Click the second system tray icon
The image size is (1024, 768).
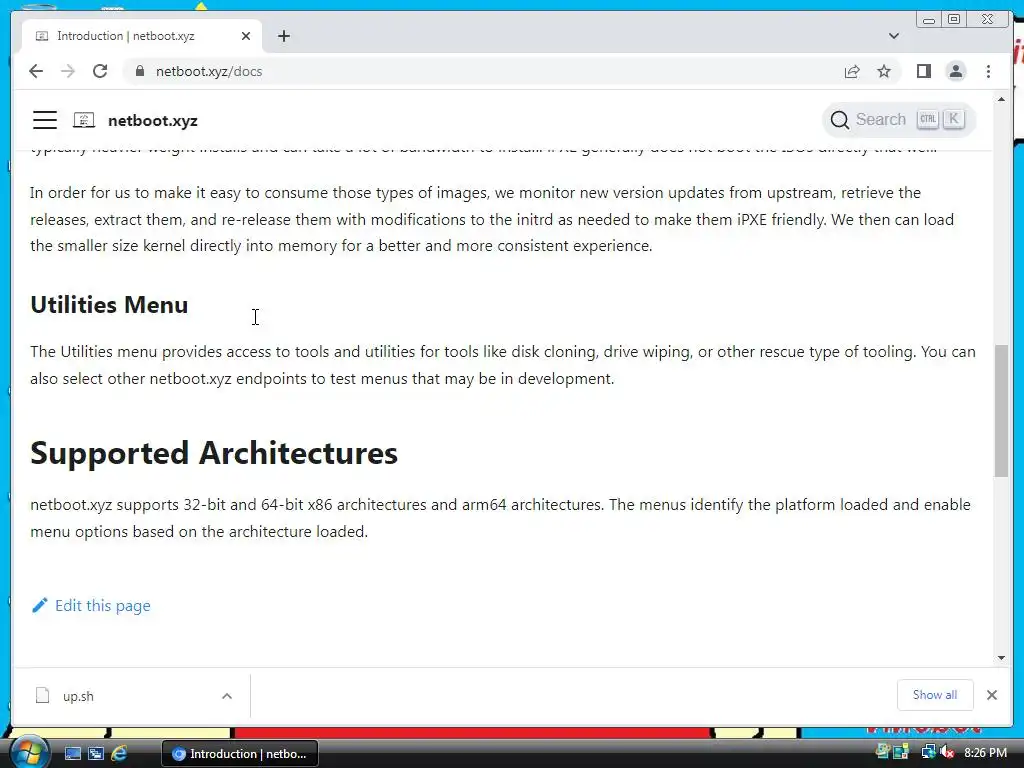click(901, 752)
